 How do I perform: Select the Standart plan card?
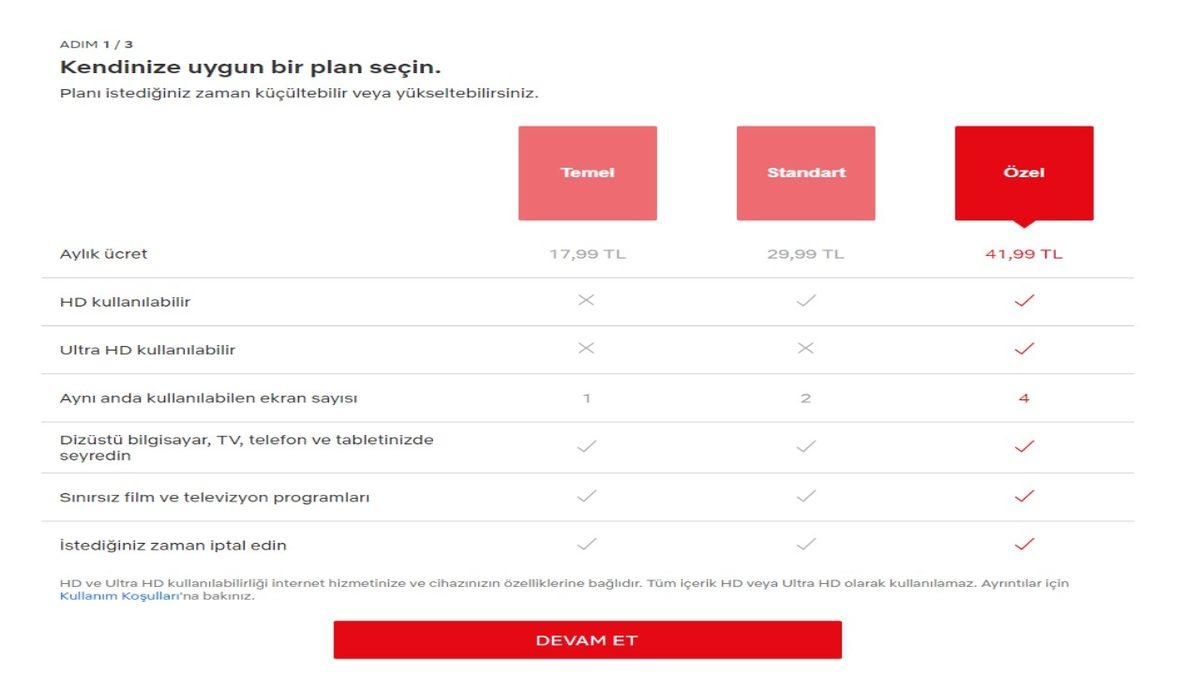806,172
